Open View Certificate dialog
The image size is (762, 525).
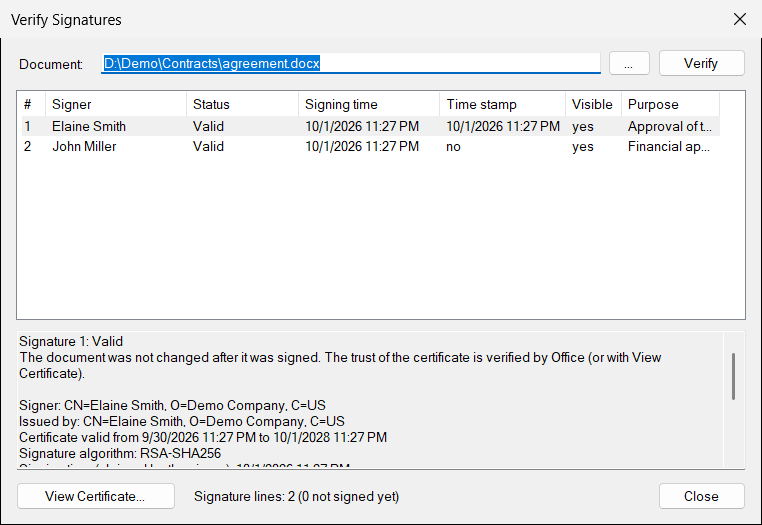coord(96,496)
